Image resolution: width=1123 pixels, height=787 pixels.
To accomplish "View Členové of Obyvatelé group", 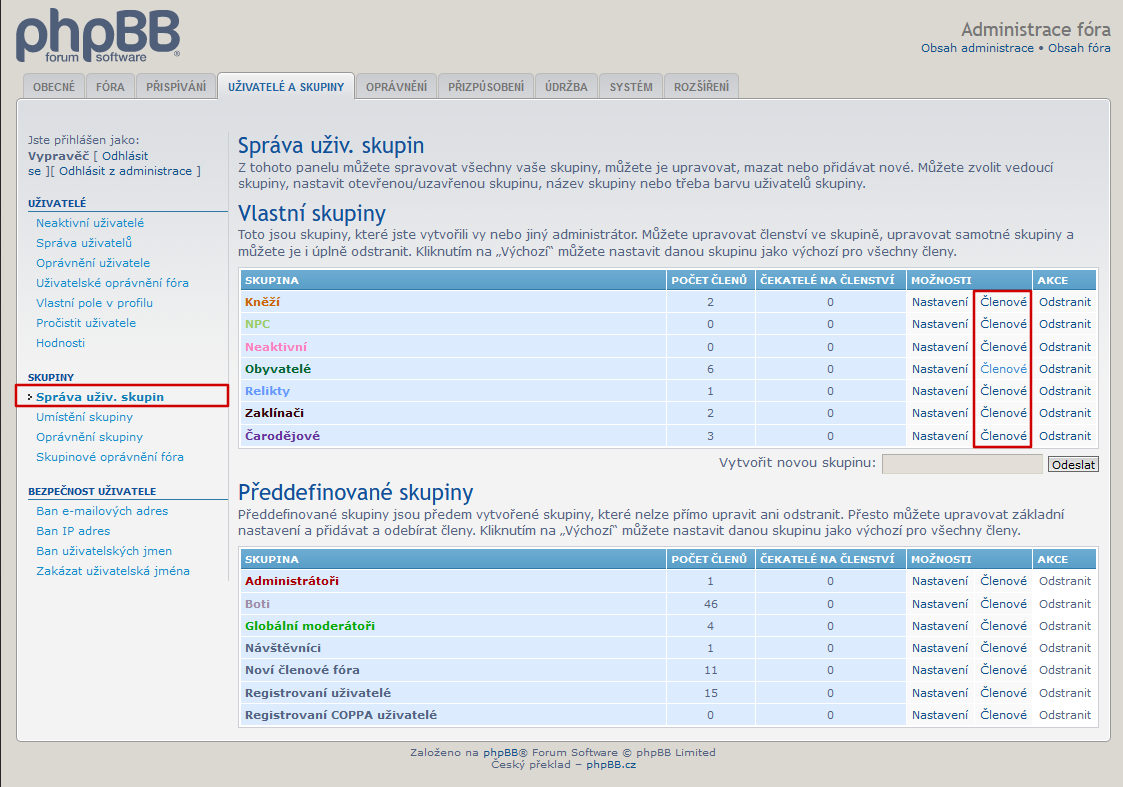I will coord(1003,369).
